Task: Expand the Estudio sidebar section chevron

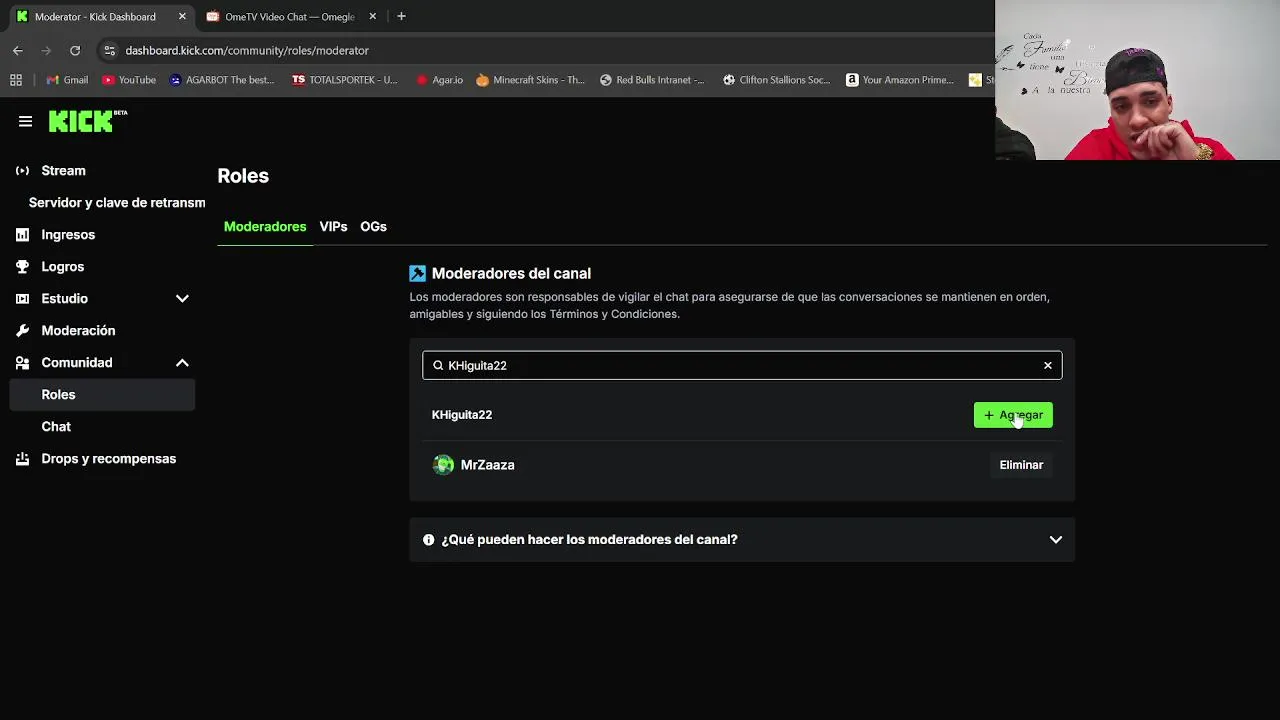Action: pyautogui.click(x=182, y=299)
